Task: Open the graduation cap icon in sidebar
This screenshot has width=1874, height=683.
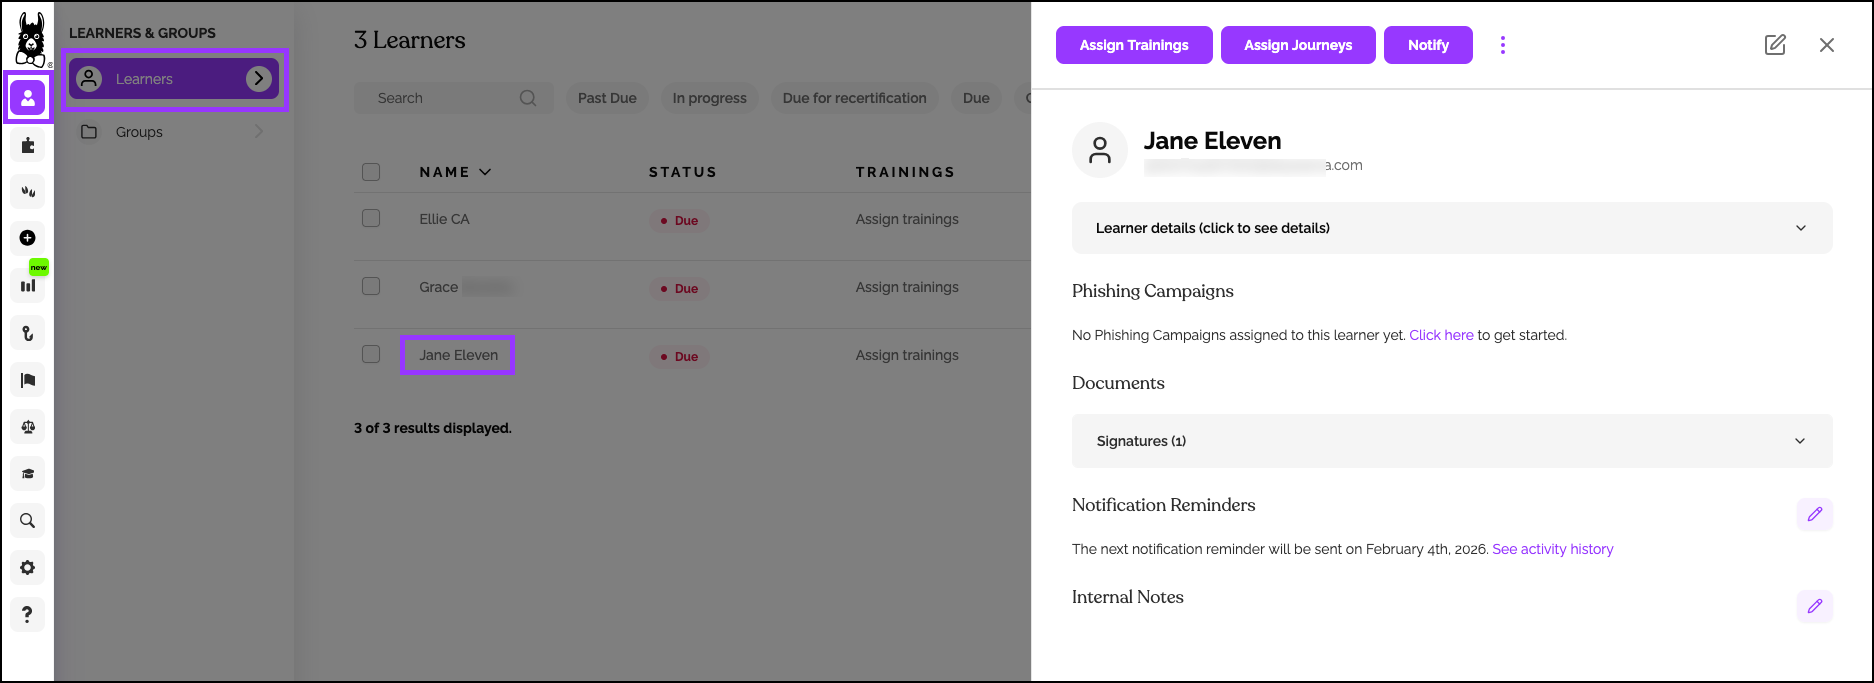Action: [x=28, y=474]
